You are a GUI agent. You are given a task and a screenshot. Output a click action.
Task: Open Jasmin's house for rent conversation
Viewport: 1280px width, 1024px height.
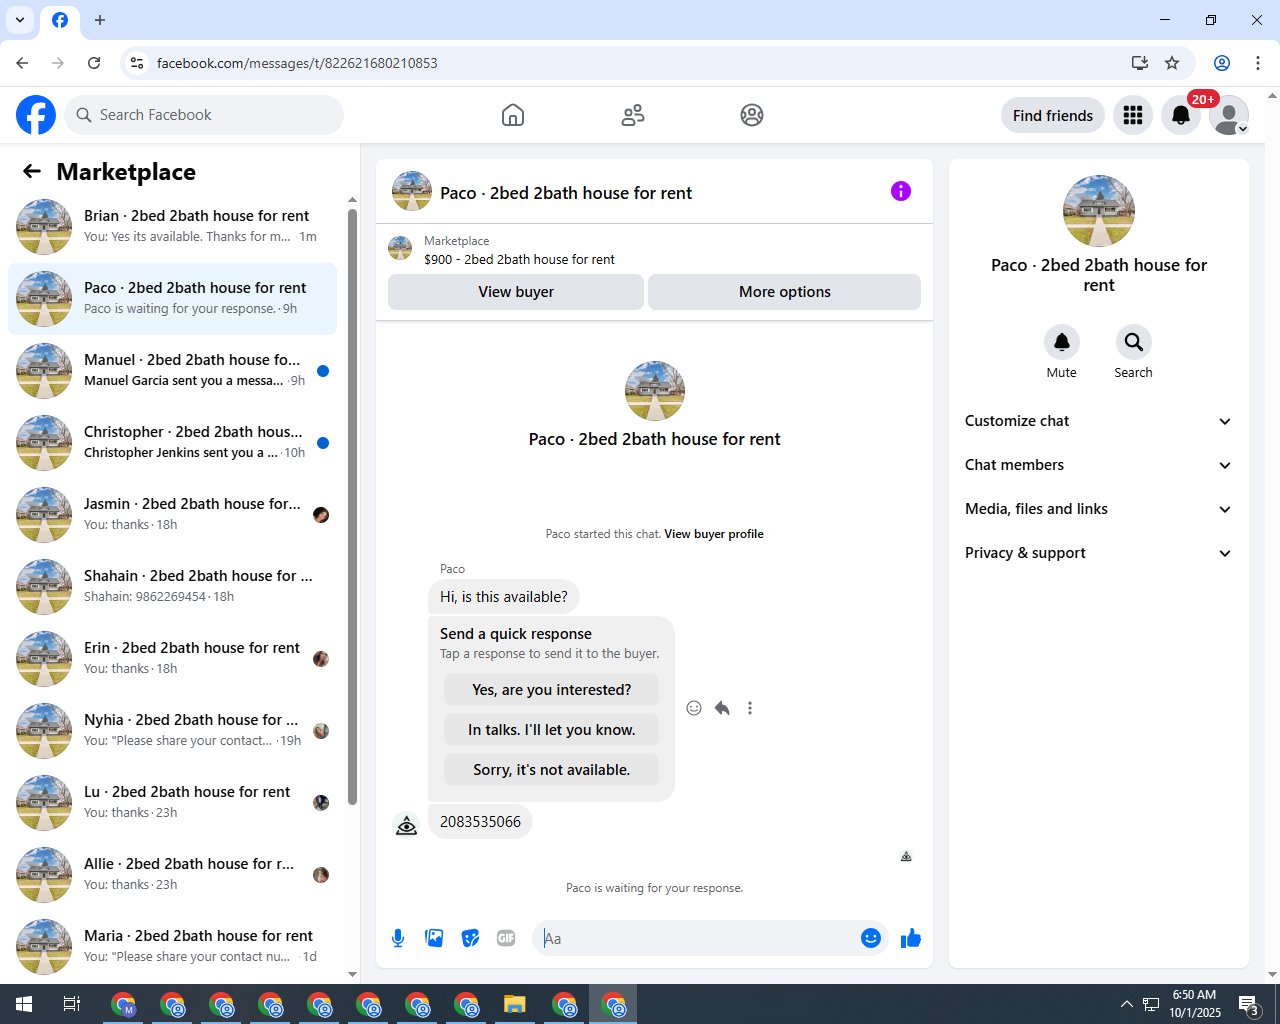pos(172,515)
